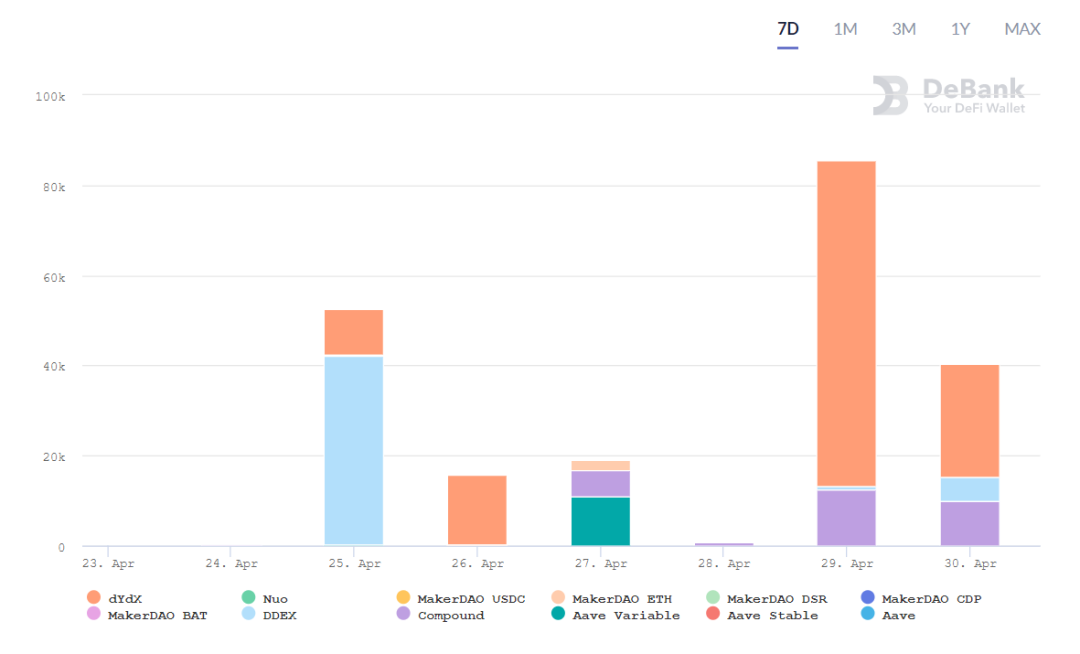The height and width of the screenshot is (654, 1080).
Task: Click the Compound legend label
Action: point(450,615)
